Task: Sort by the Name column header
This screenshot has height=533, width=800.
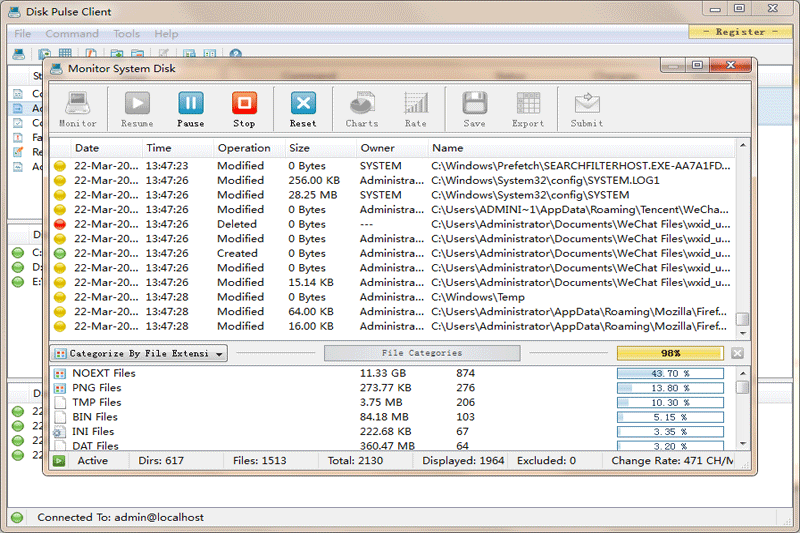Action: point(581,148)
